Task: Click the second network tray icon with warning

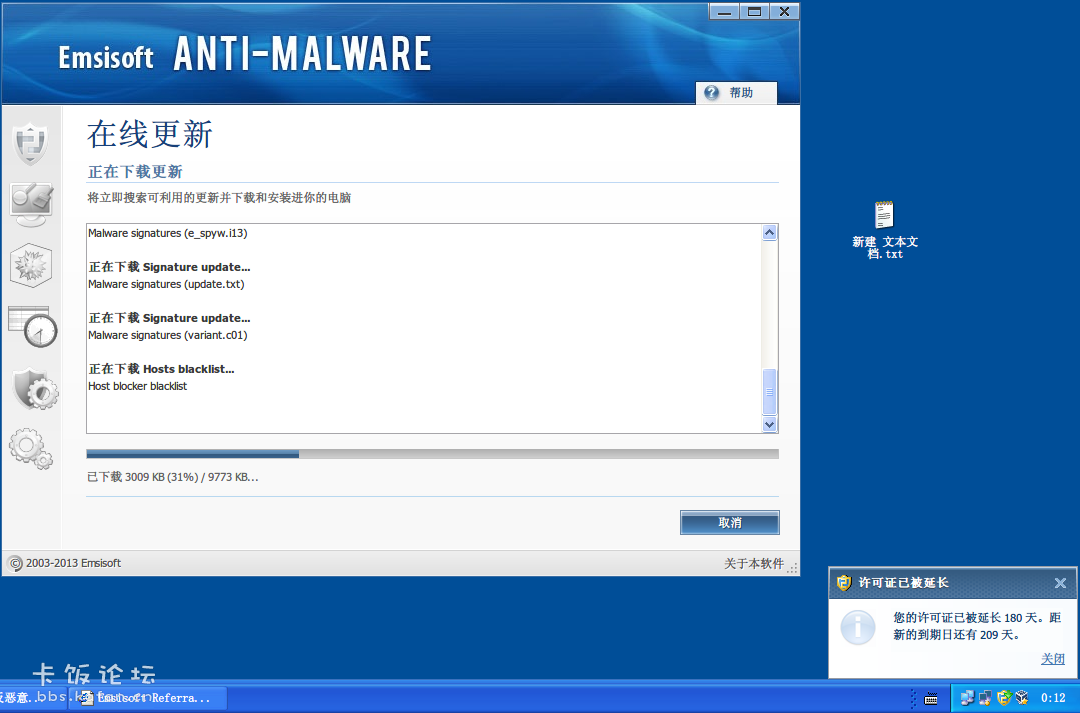Action: [x=985, y=698]
